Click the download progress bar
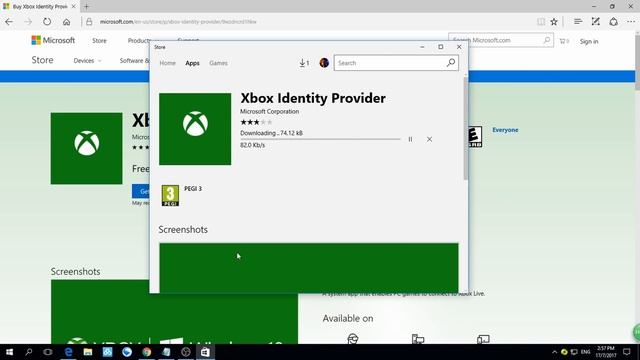The image size is (640, 360). (320, 139)
